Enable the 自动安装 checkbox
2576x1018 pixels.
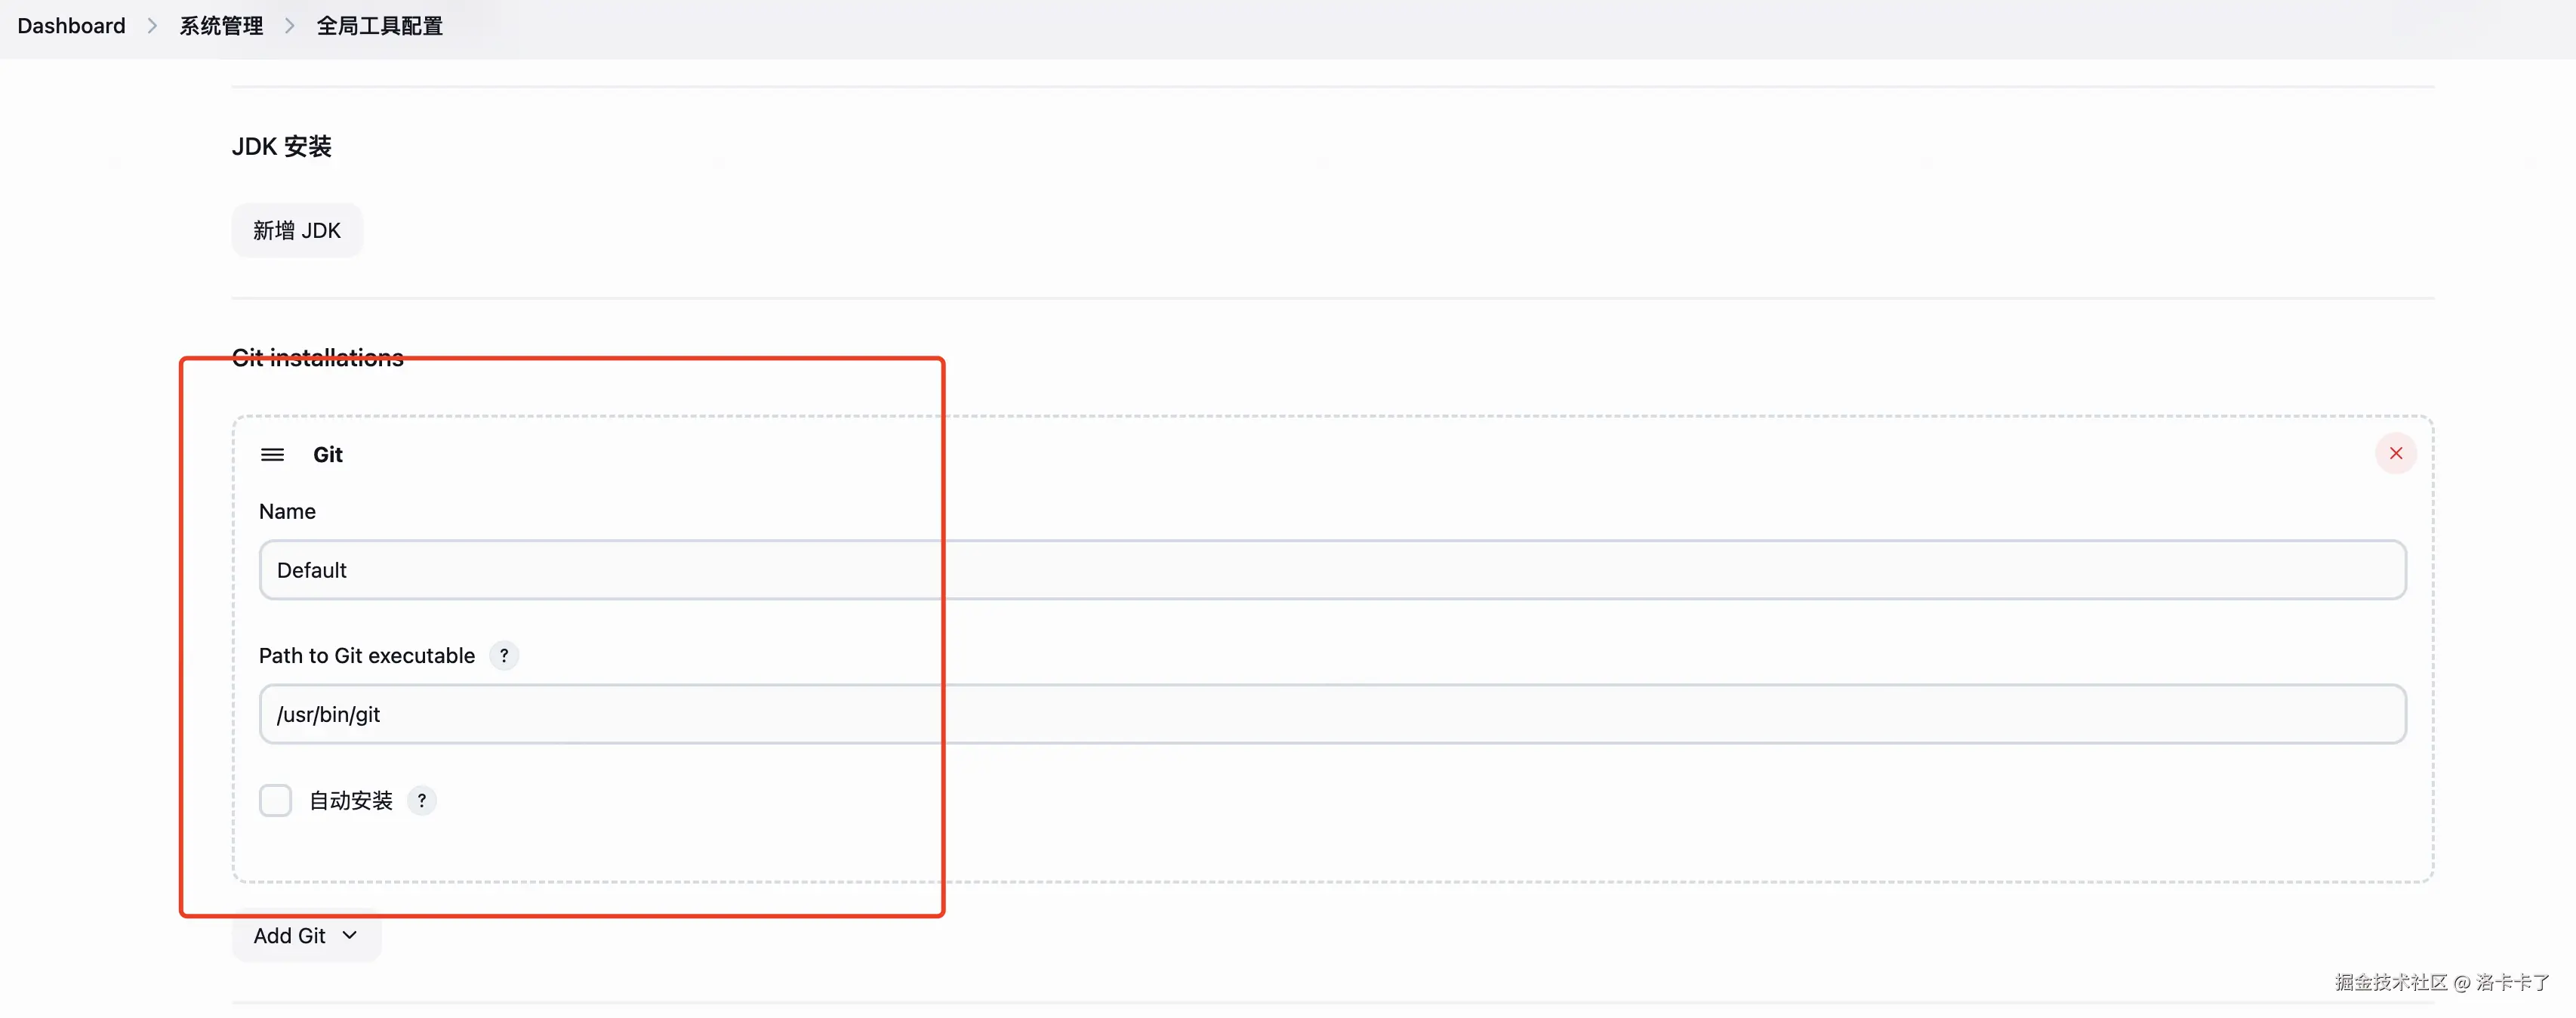tap(275, 801)
